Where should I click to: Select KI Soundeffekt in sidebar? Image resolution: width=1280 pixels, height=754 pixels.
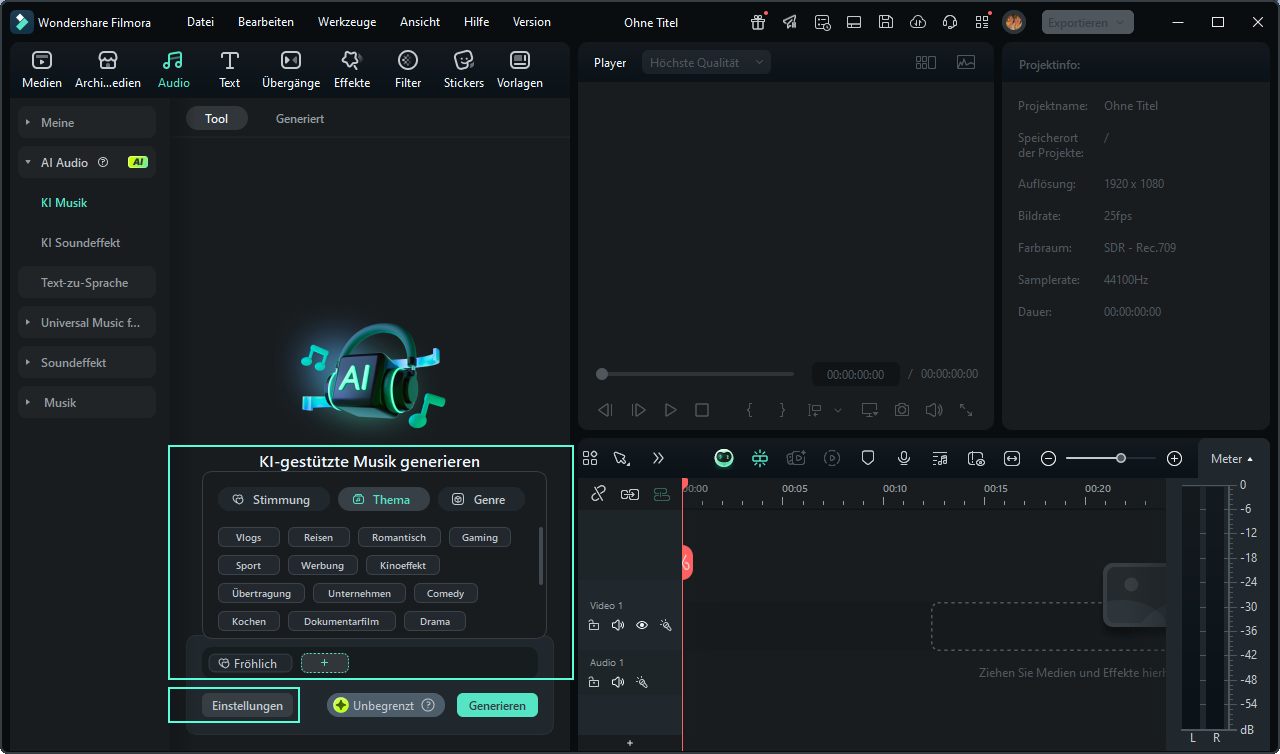tap(81, 242)
